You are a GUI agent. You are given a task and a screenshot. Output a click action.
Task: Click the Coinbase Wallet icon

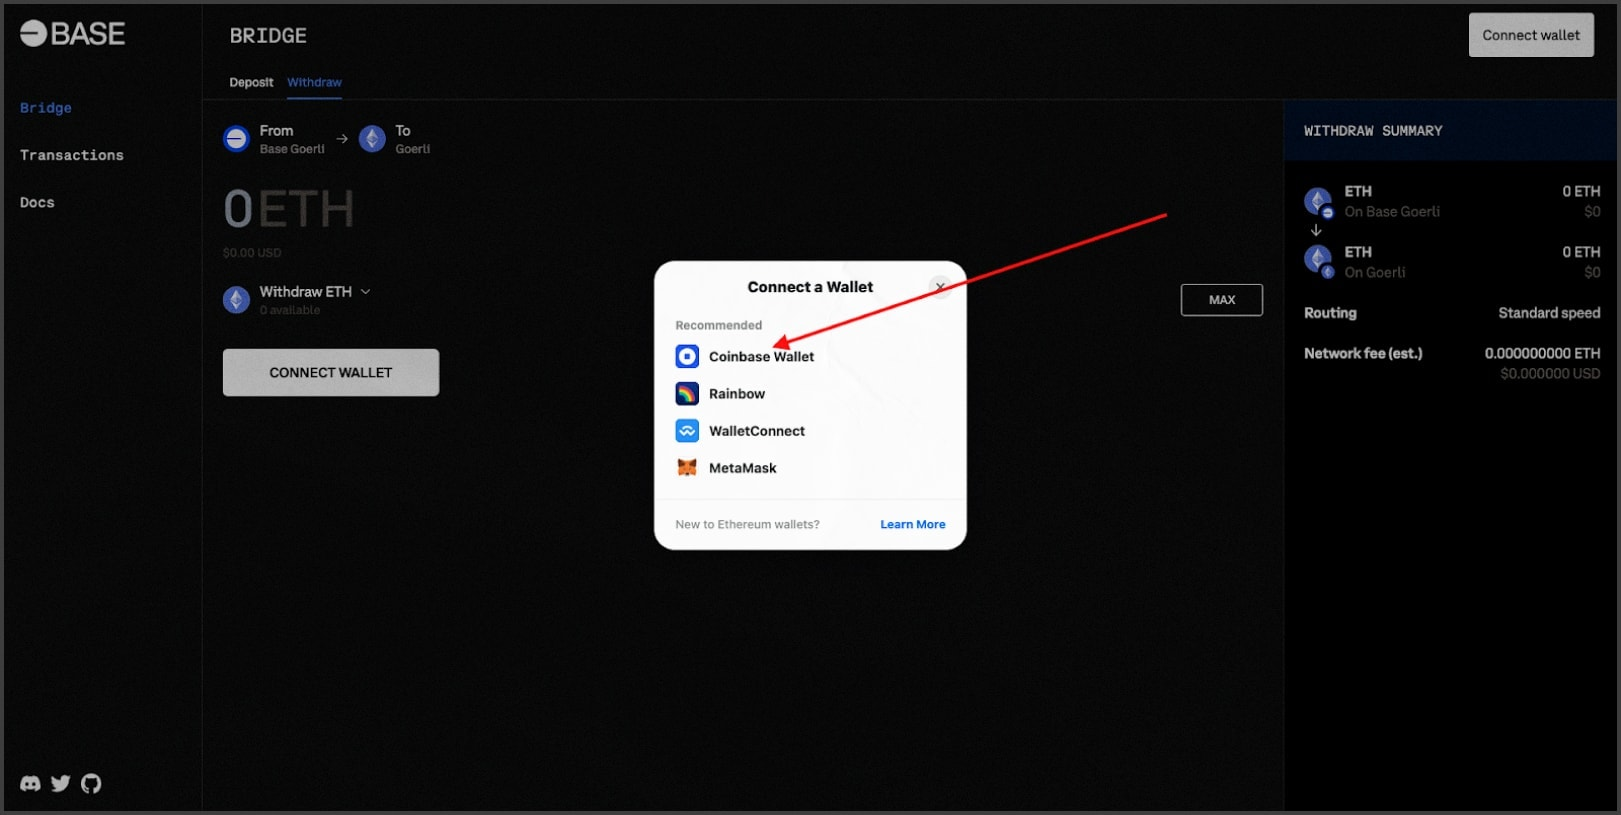[687, 356]
